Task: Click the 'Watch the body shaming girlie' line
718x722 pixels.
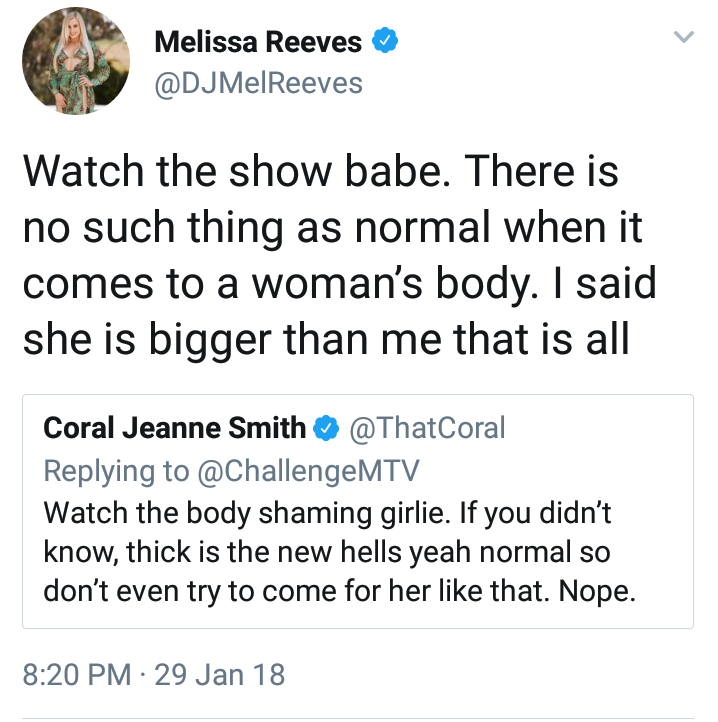Action: click(x=327, y=513)
